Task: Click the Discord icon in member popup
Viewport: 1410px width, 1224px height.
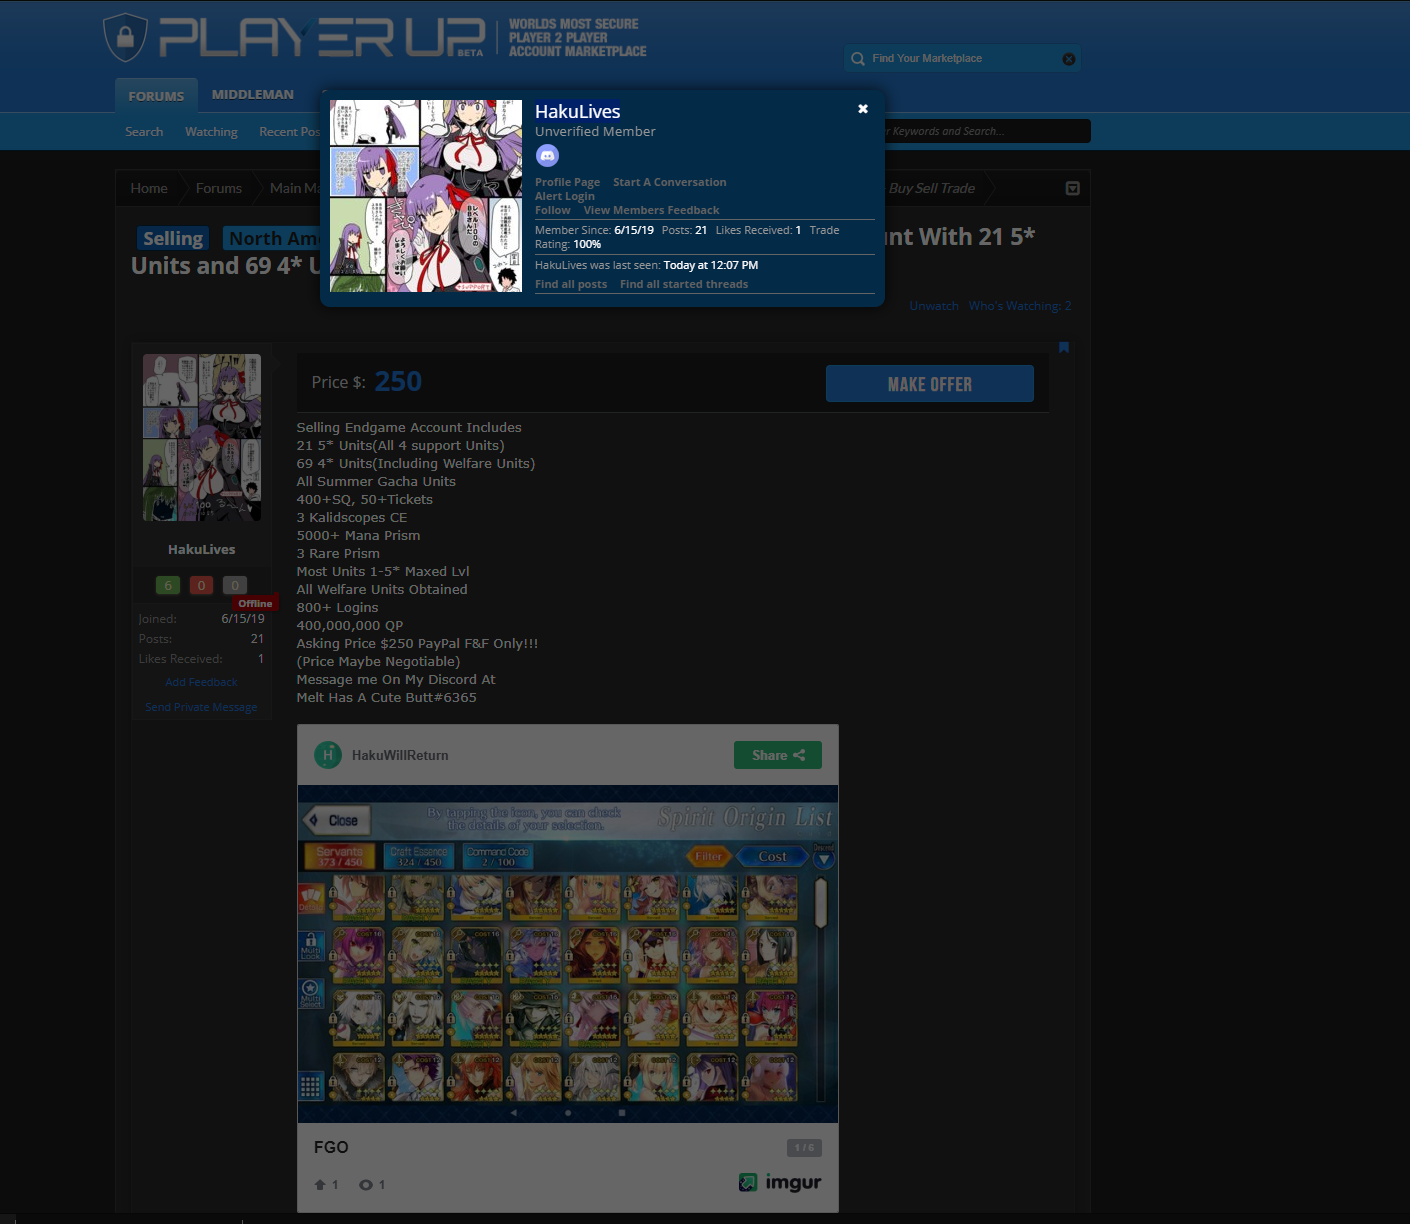Action: (547, 156)
